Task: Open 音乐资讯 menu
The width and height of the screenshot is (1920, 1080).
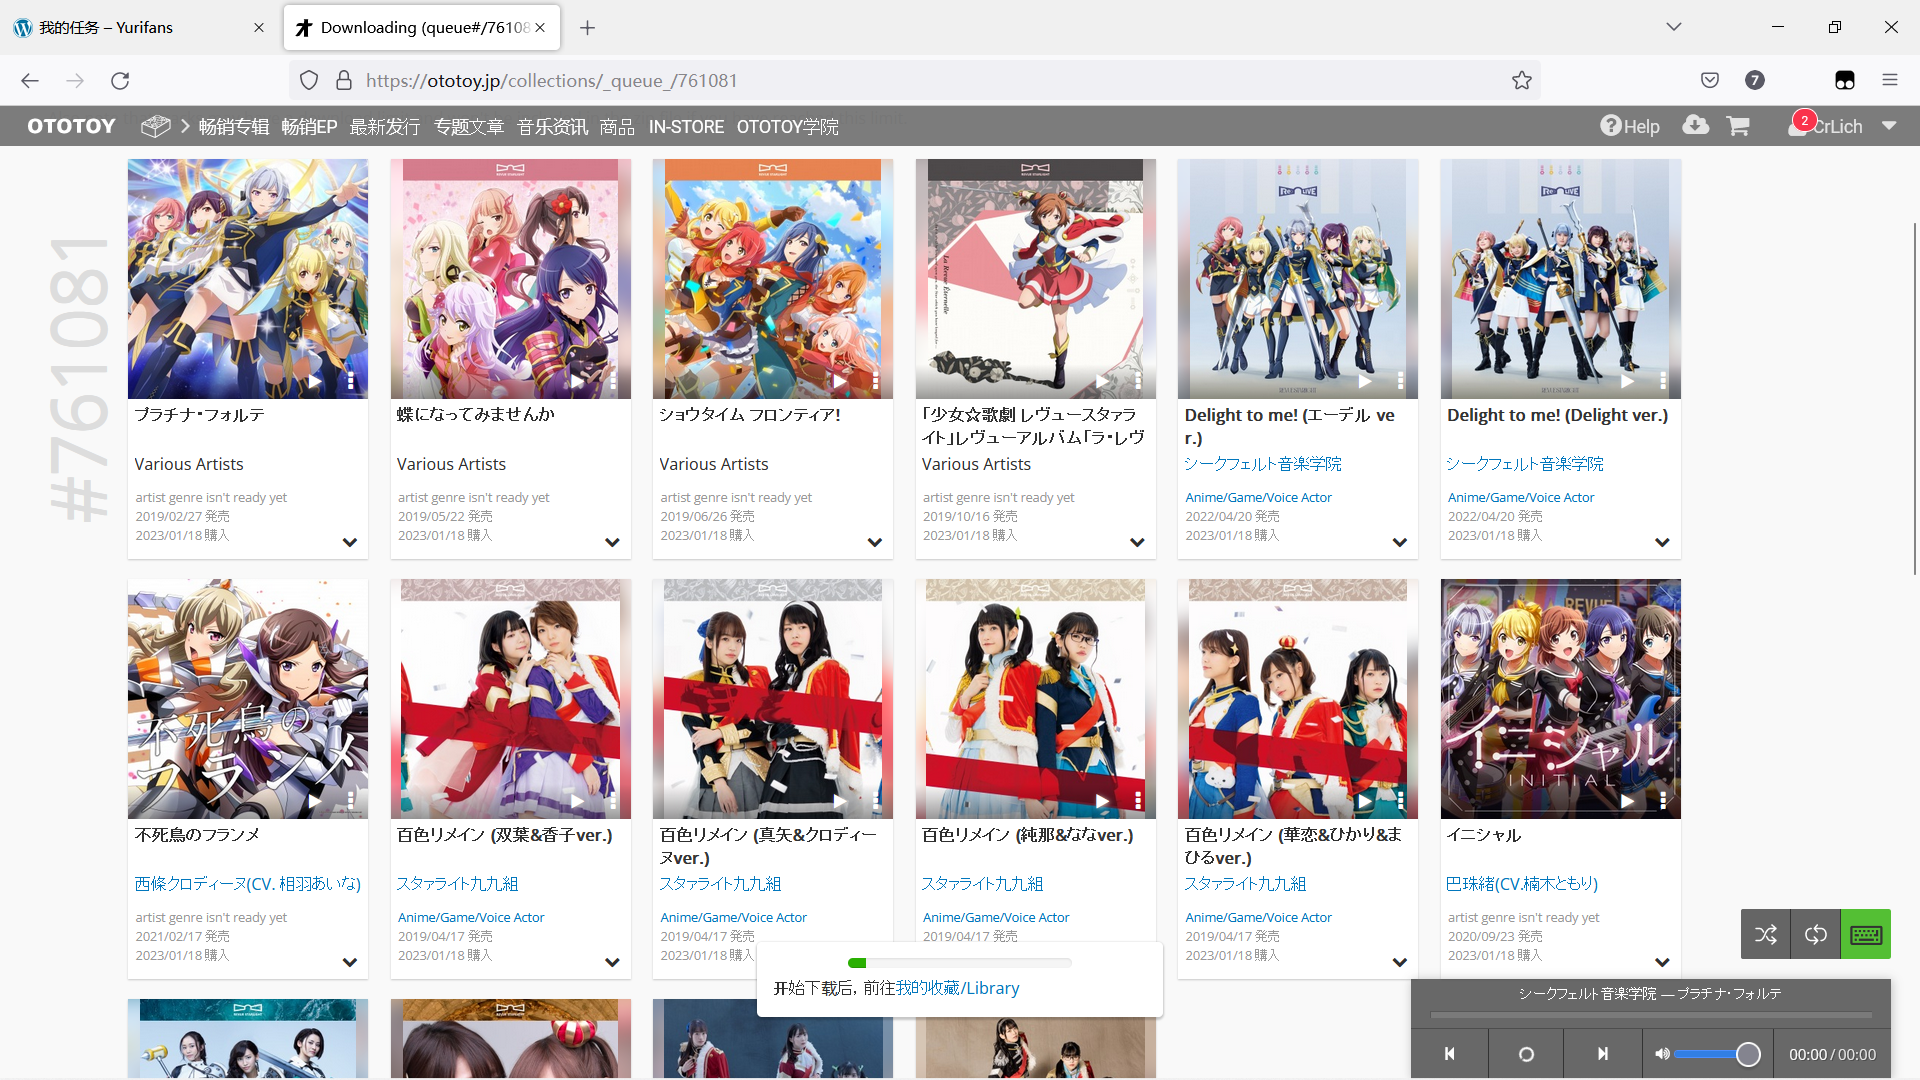Action: 552,126
